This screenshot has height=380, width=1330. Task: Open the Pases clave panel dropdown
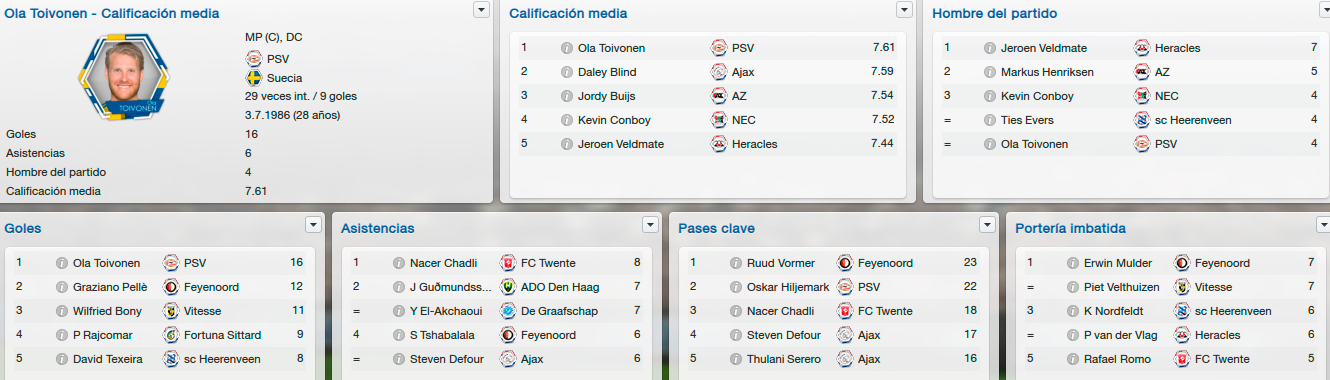(988, 224)
